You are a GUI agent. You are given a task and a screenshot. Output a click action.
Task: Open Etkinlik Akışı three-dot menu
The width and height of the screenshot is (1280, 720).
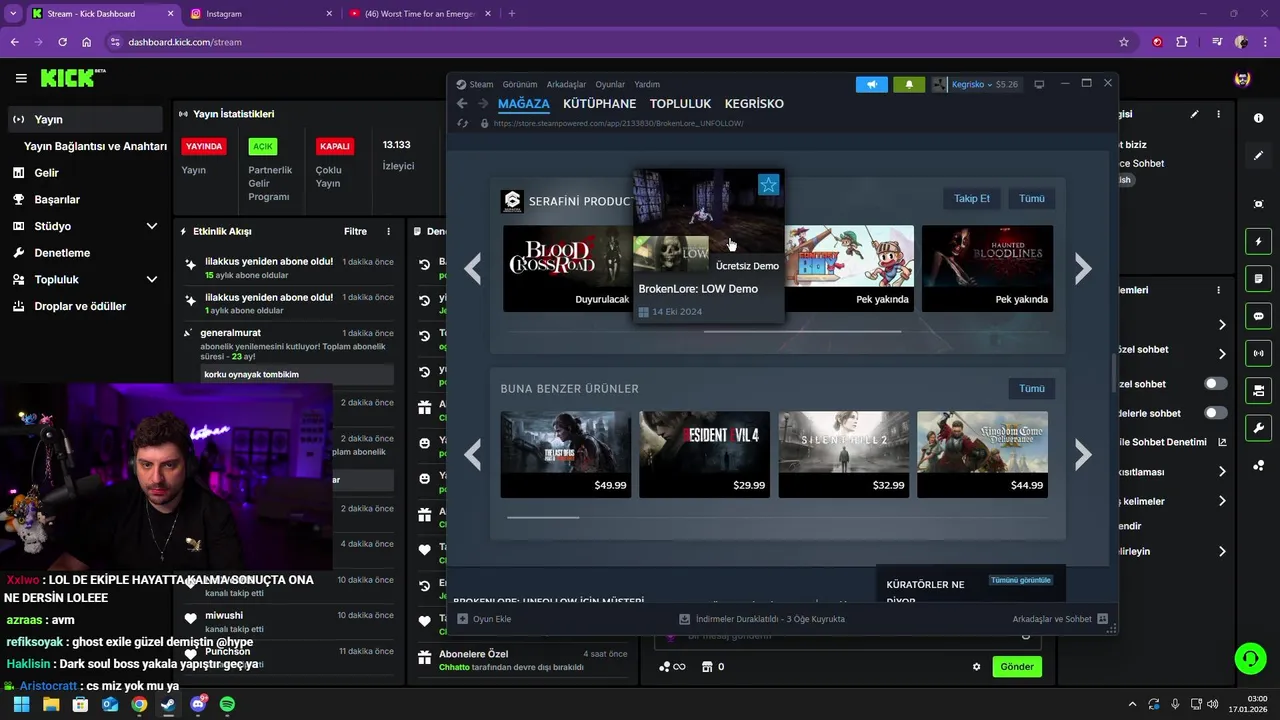coord(389,231)
